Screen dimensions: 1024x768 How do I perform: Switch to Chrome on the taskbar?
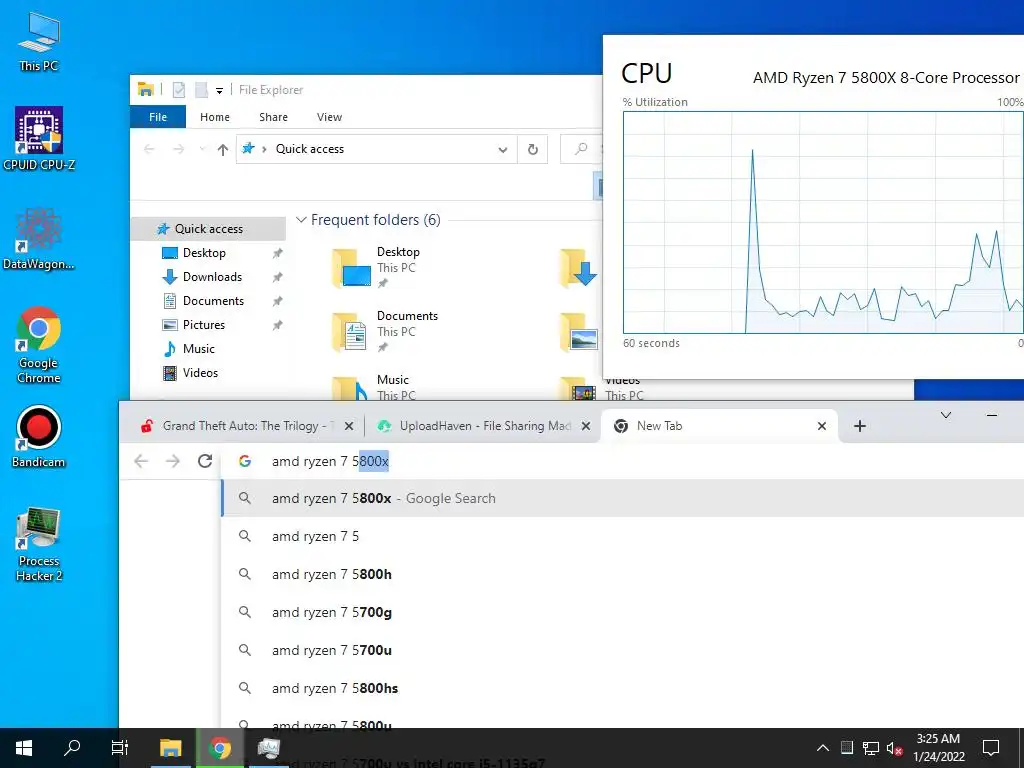pos(220,748)
